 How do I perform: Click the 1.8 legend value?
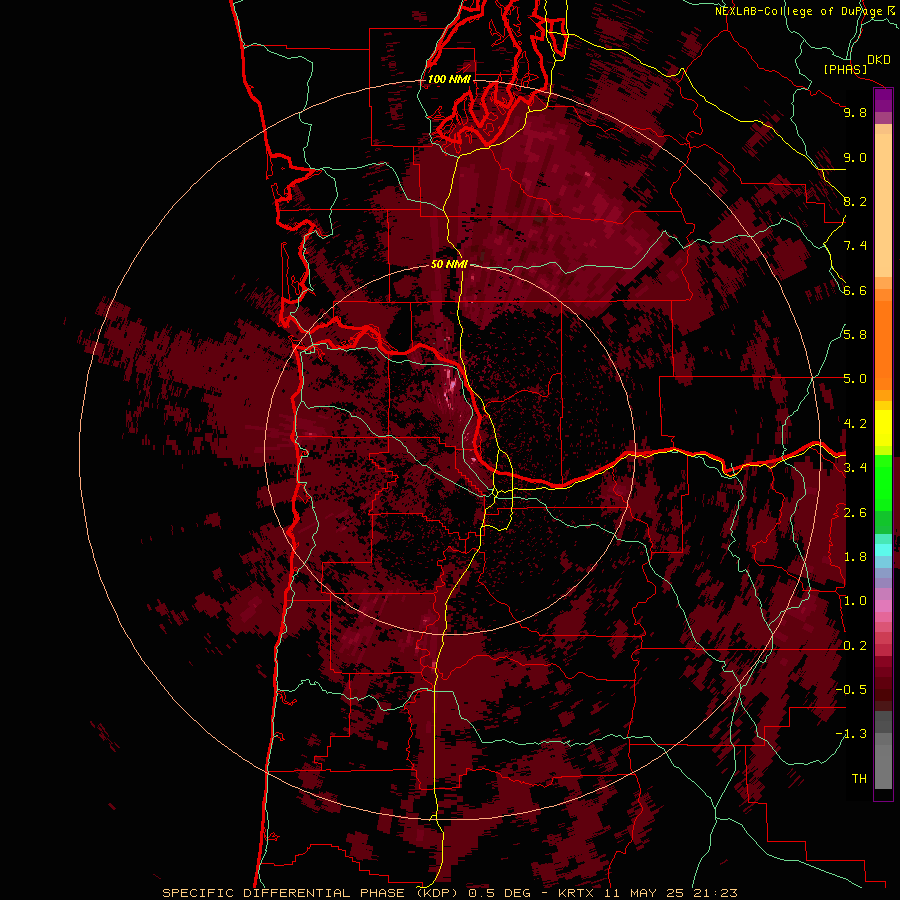pos(855,557)
